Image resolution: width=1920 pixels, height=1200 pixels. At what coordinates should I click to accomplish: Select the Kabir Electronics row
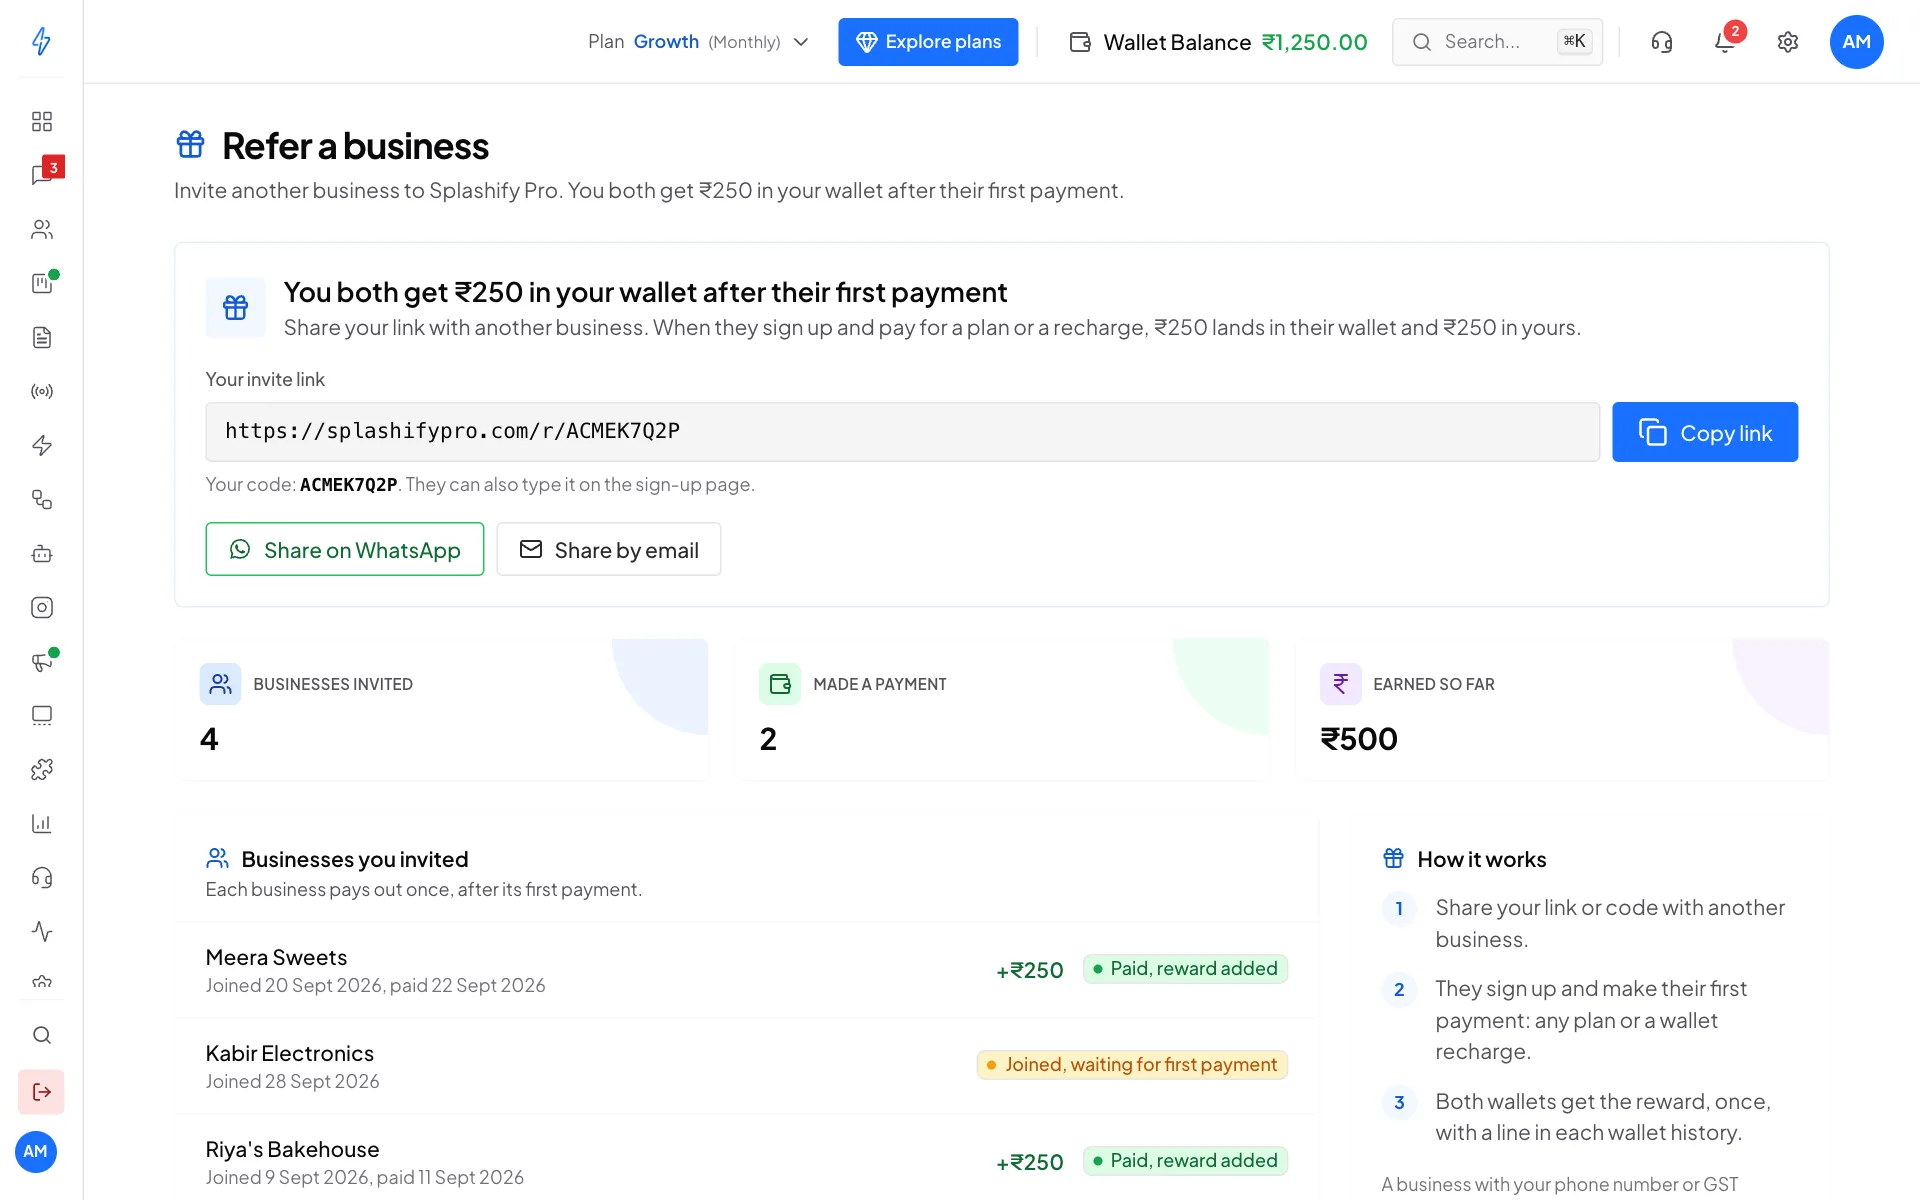point(746,1066)
